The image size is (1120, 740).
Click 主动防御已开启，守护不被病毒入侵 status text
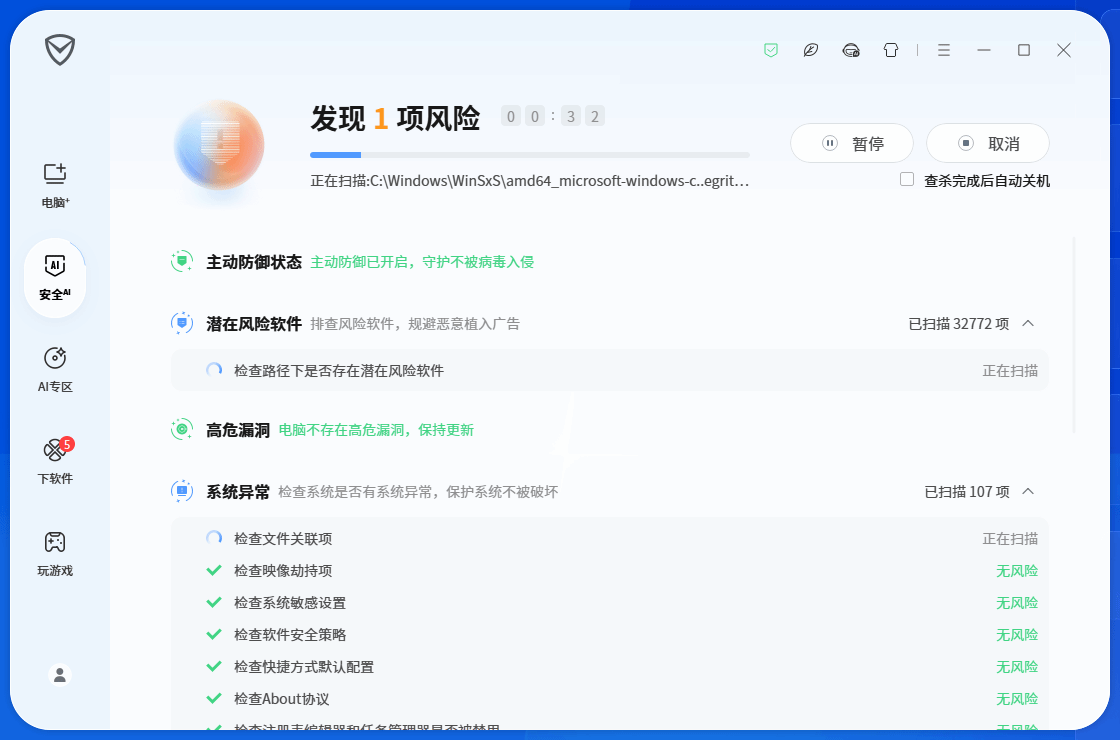point(422,262)
